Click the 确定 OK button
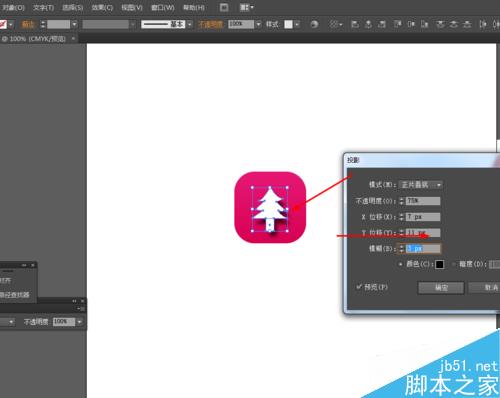Screen dimensions: 500x398 pyautogui.click(x=441, y=288)
